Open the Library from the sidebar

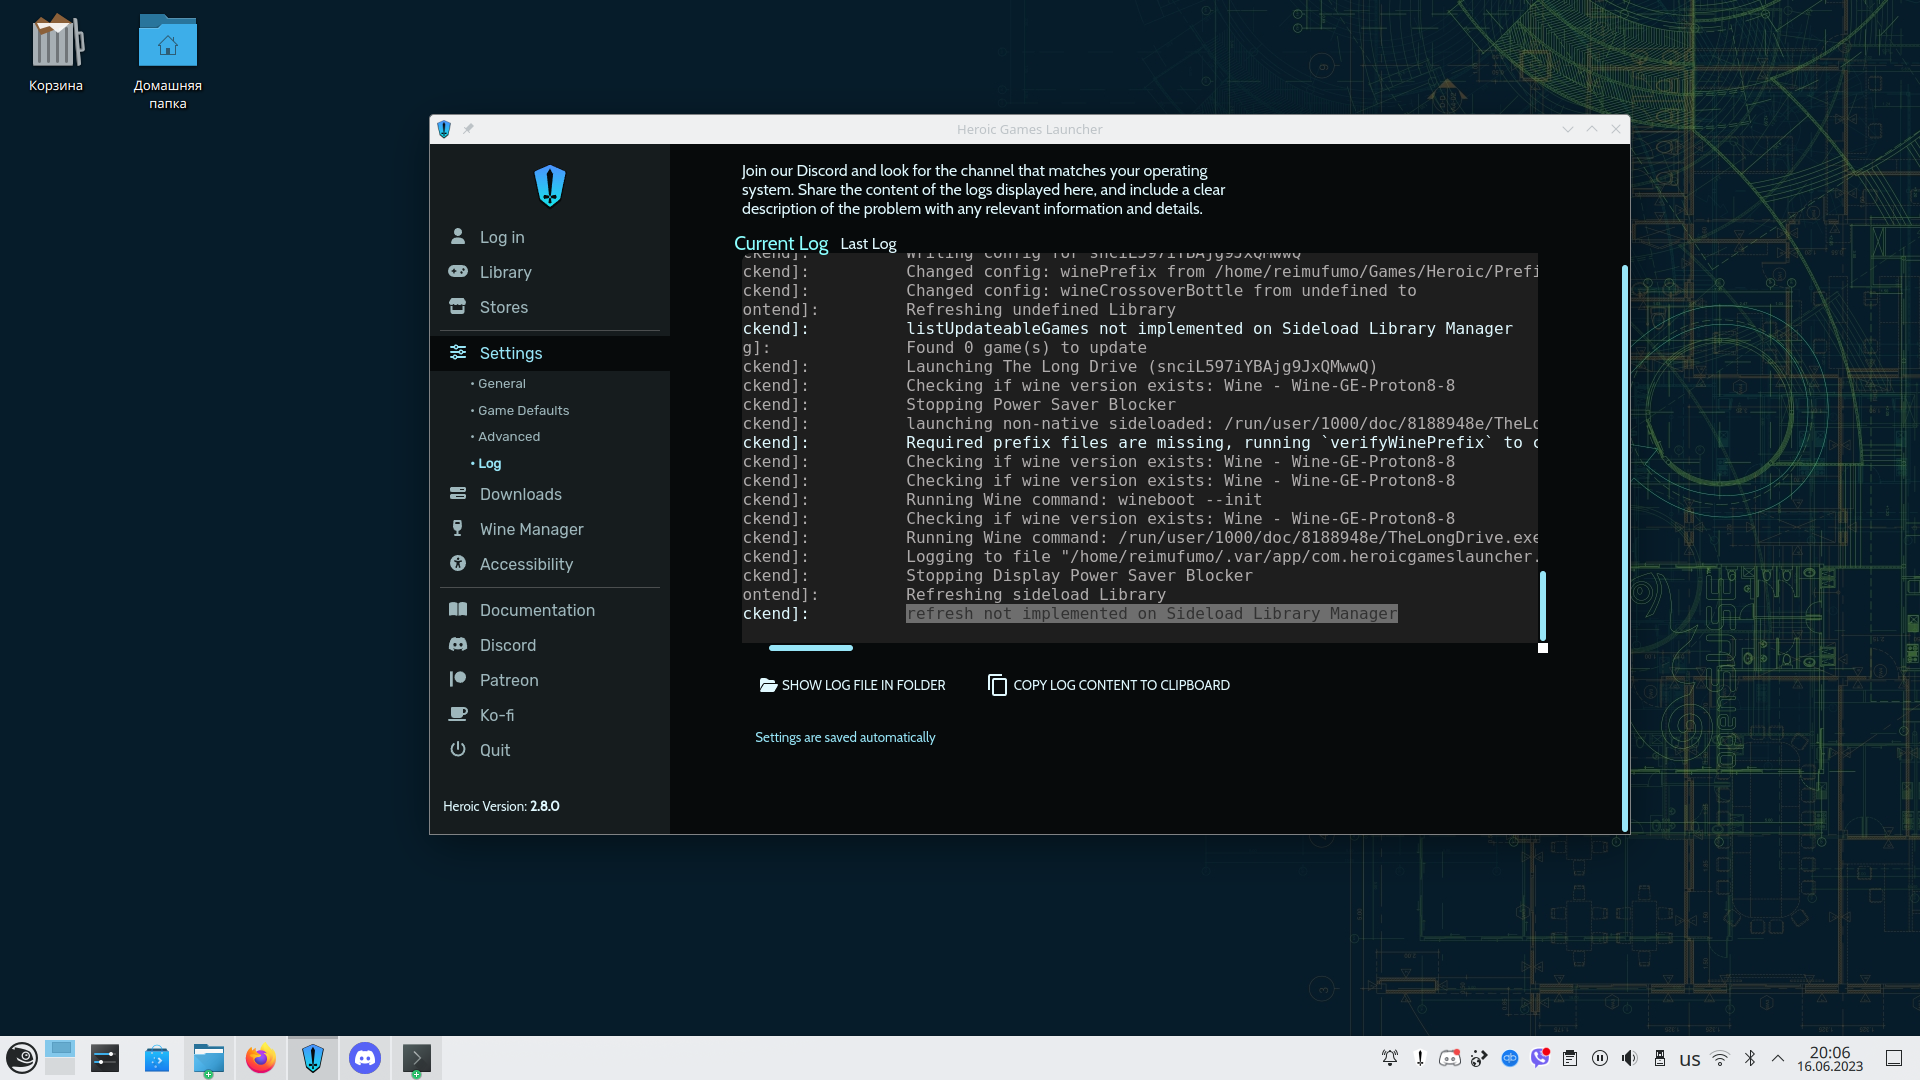point(505,272)
